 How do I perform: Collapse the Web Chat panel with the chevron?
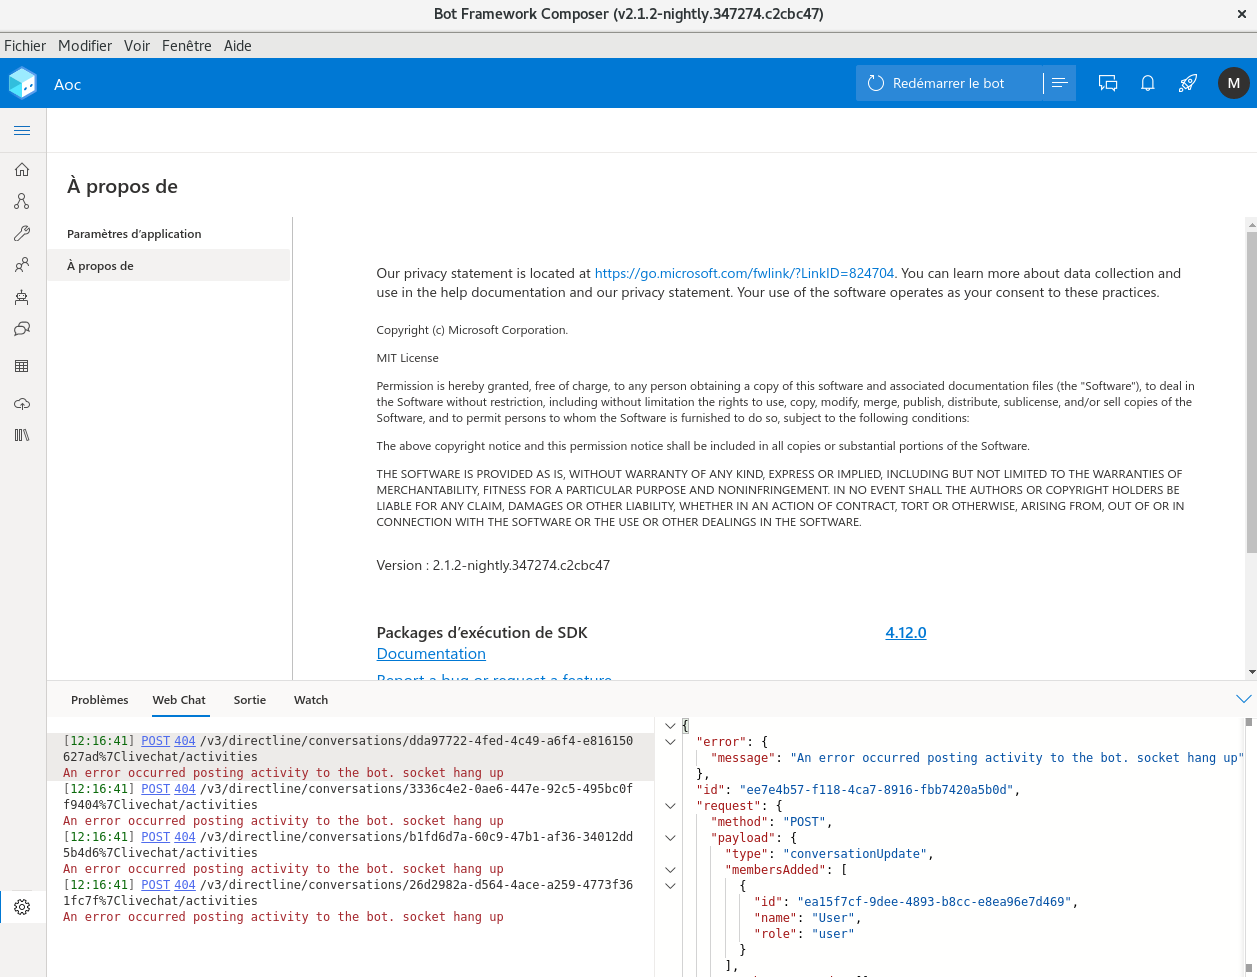(1243, 700)
